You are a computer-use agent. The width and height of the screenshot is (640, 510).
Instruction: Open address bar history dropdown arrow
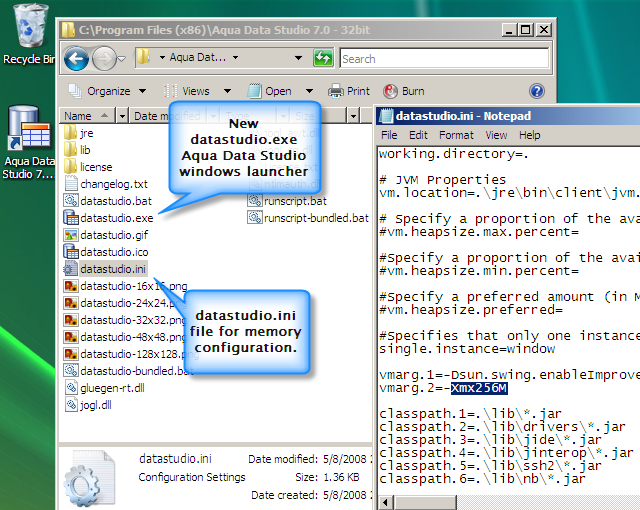[x=299, y=58]
